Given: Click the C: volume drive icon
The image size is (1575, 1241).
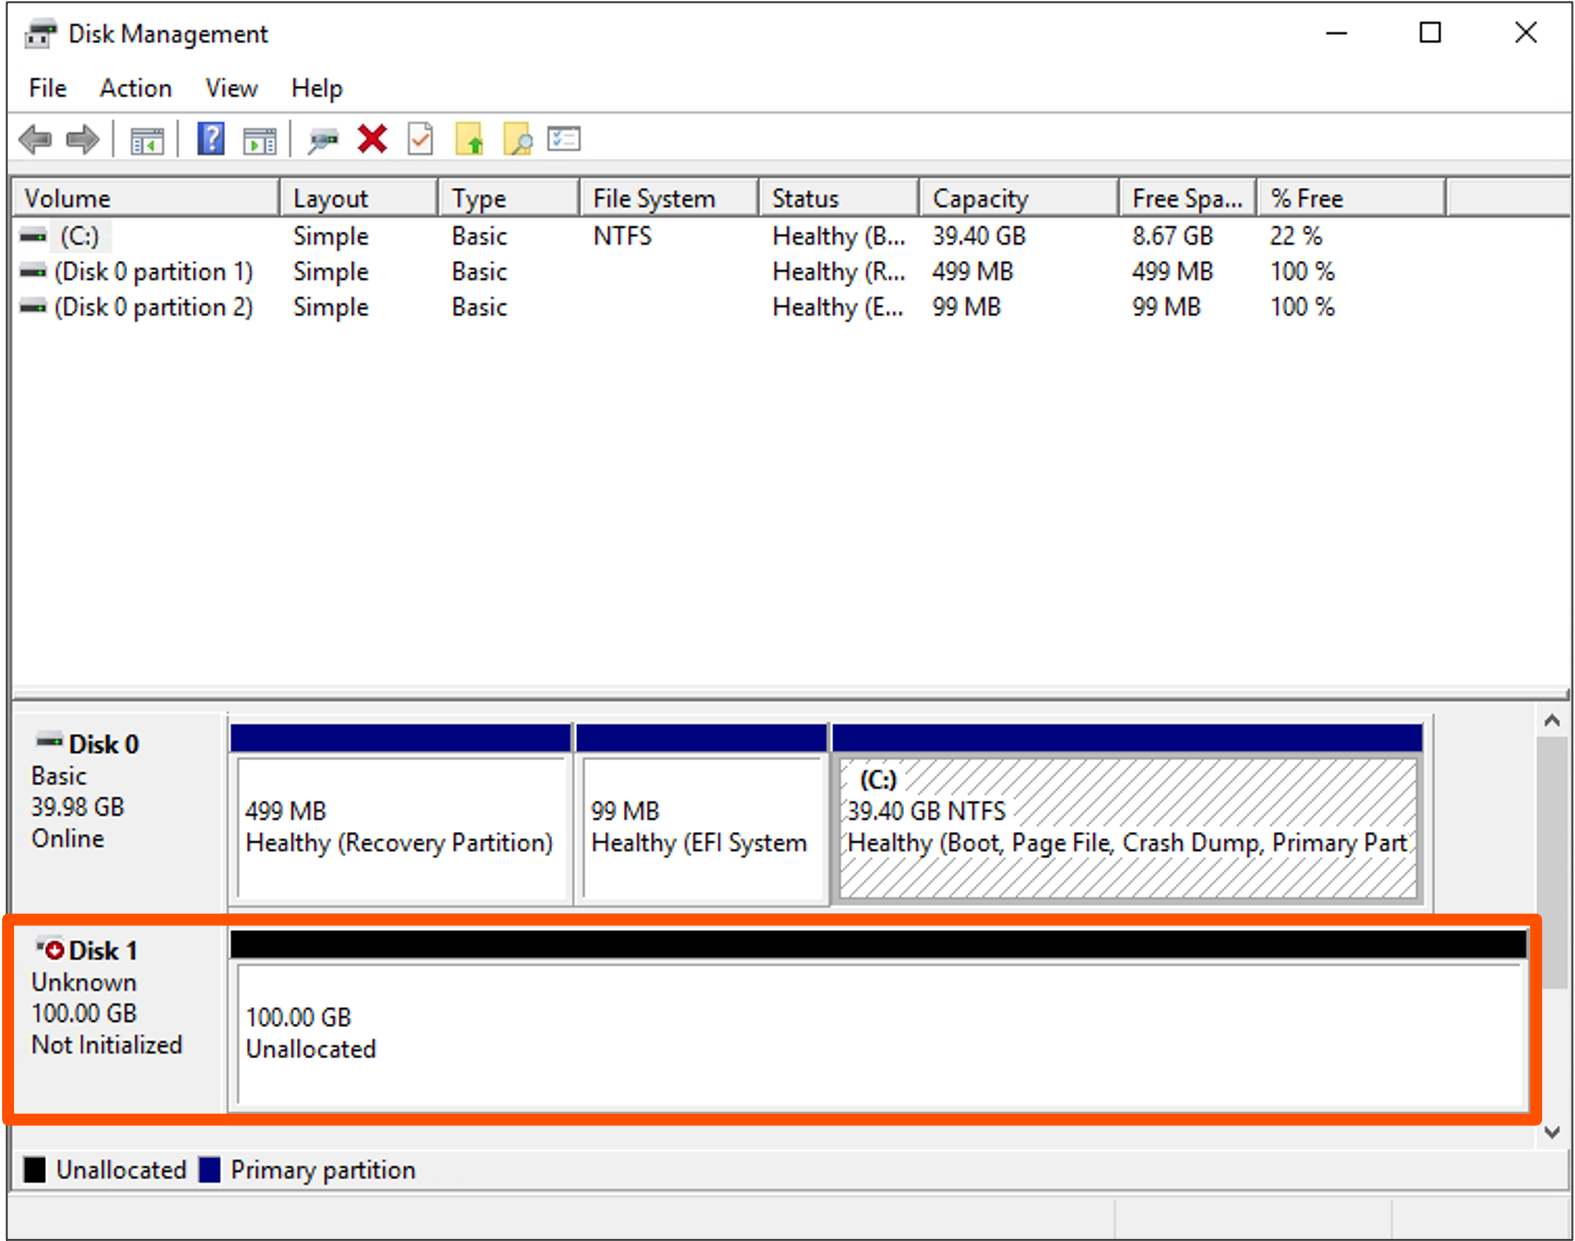Looking at the screenshot, I should pos(33,237).
